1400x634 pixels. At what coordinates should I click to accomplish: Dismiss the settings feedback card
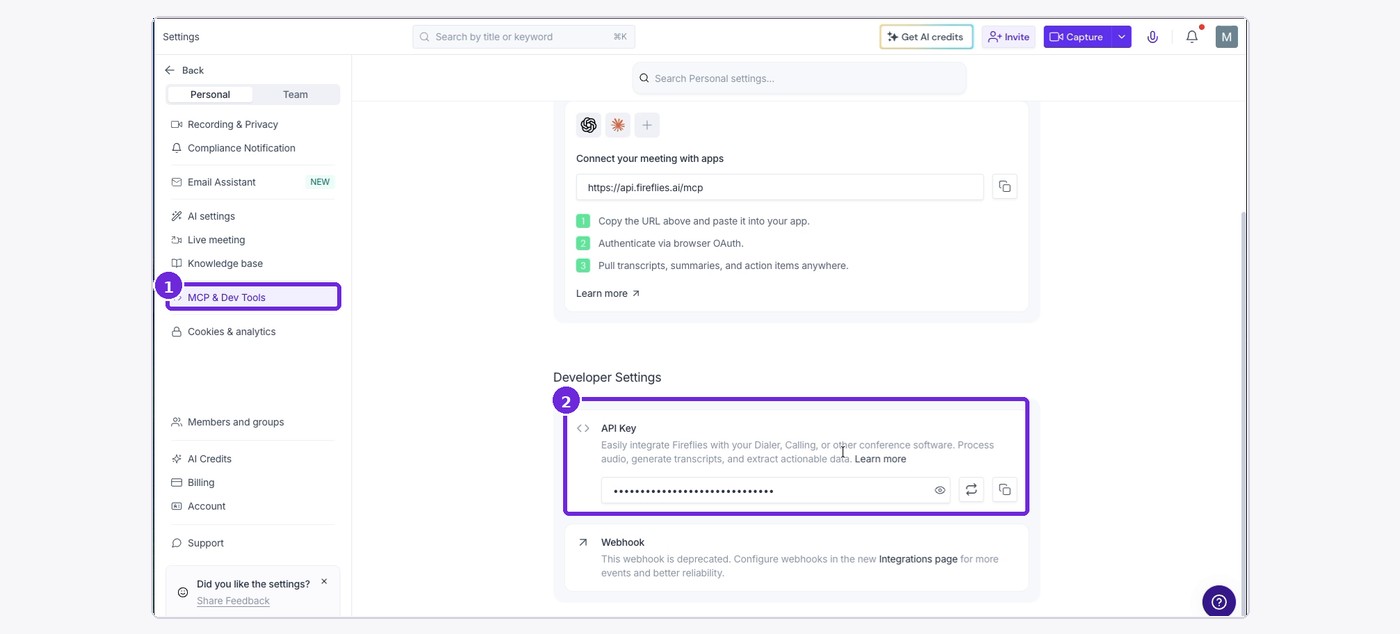coord(324,581)
